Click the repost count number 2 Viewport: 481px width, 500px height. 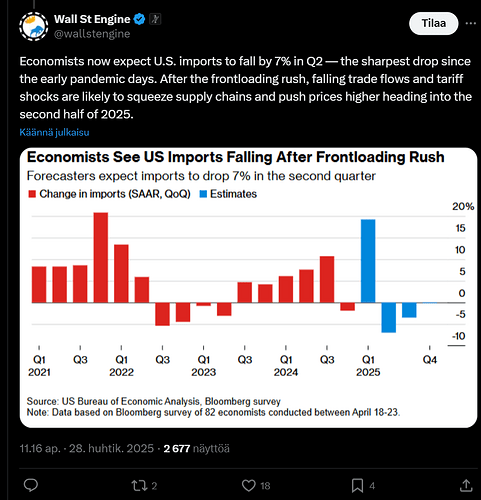(154, 486)
